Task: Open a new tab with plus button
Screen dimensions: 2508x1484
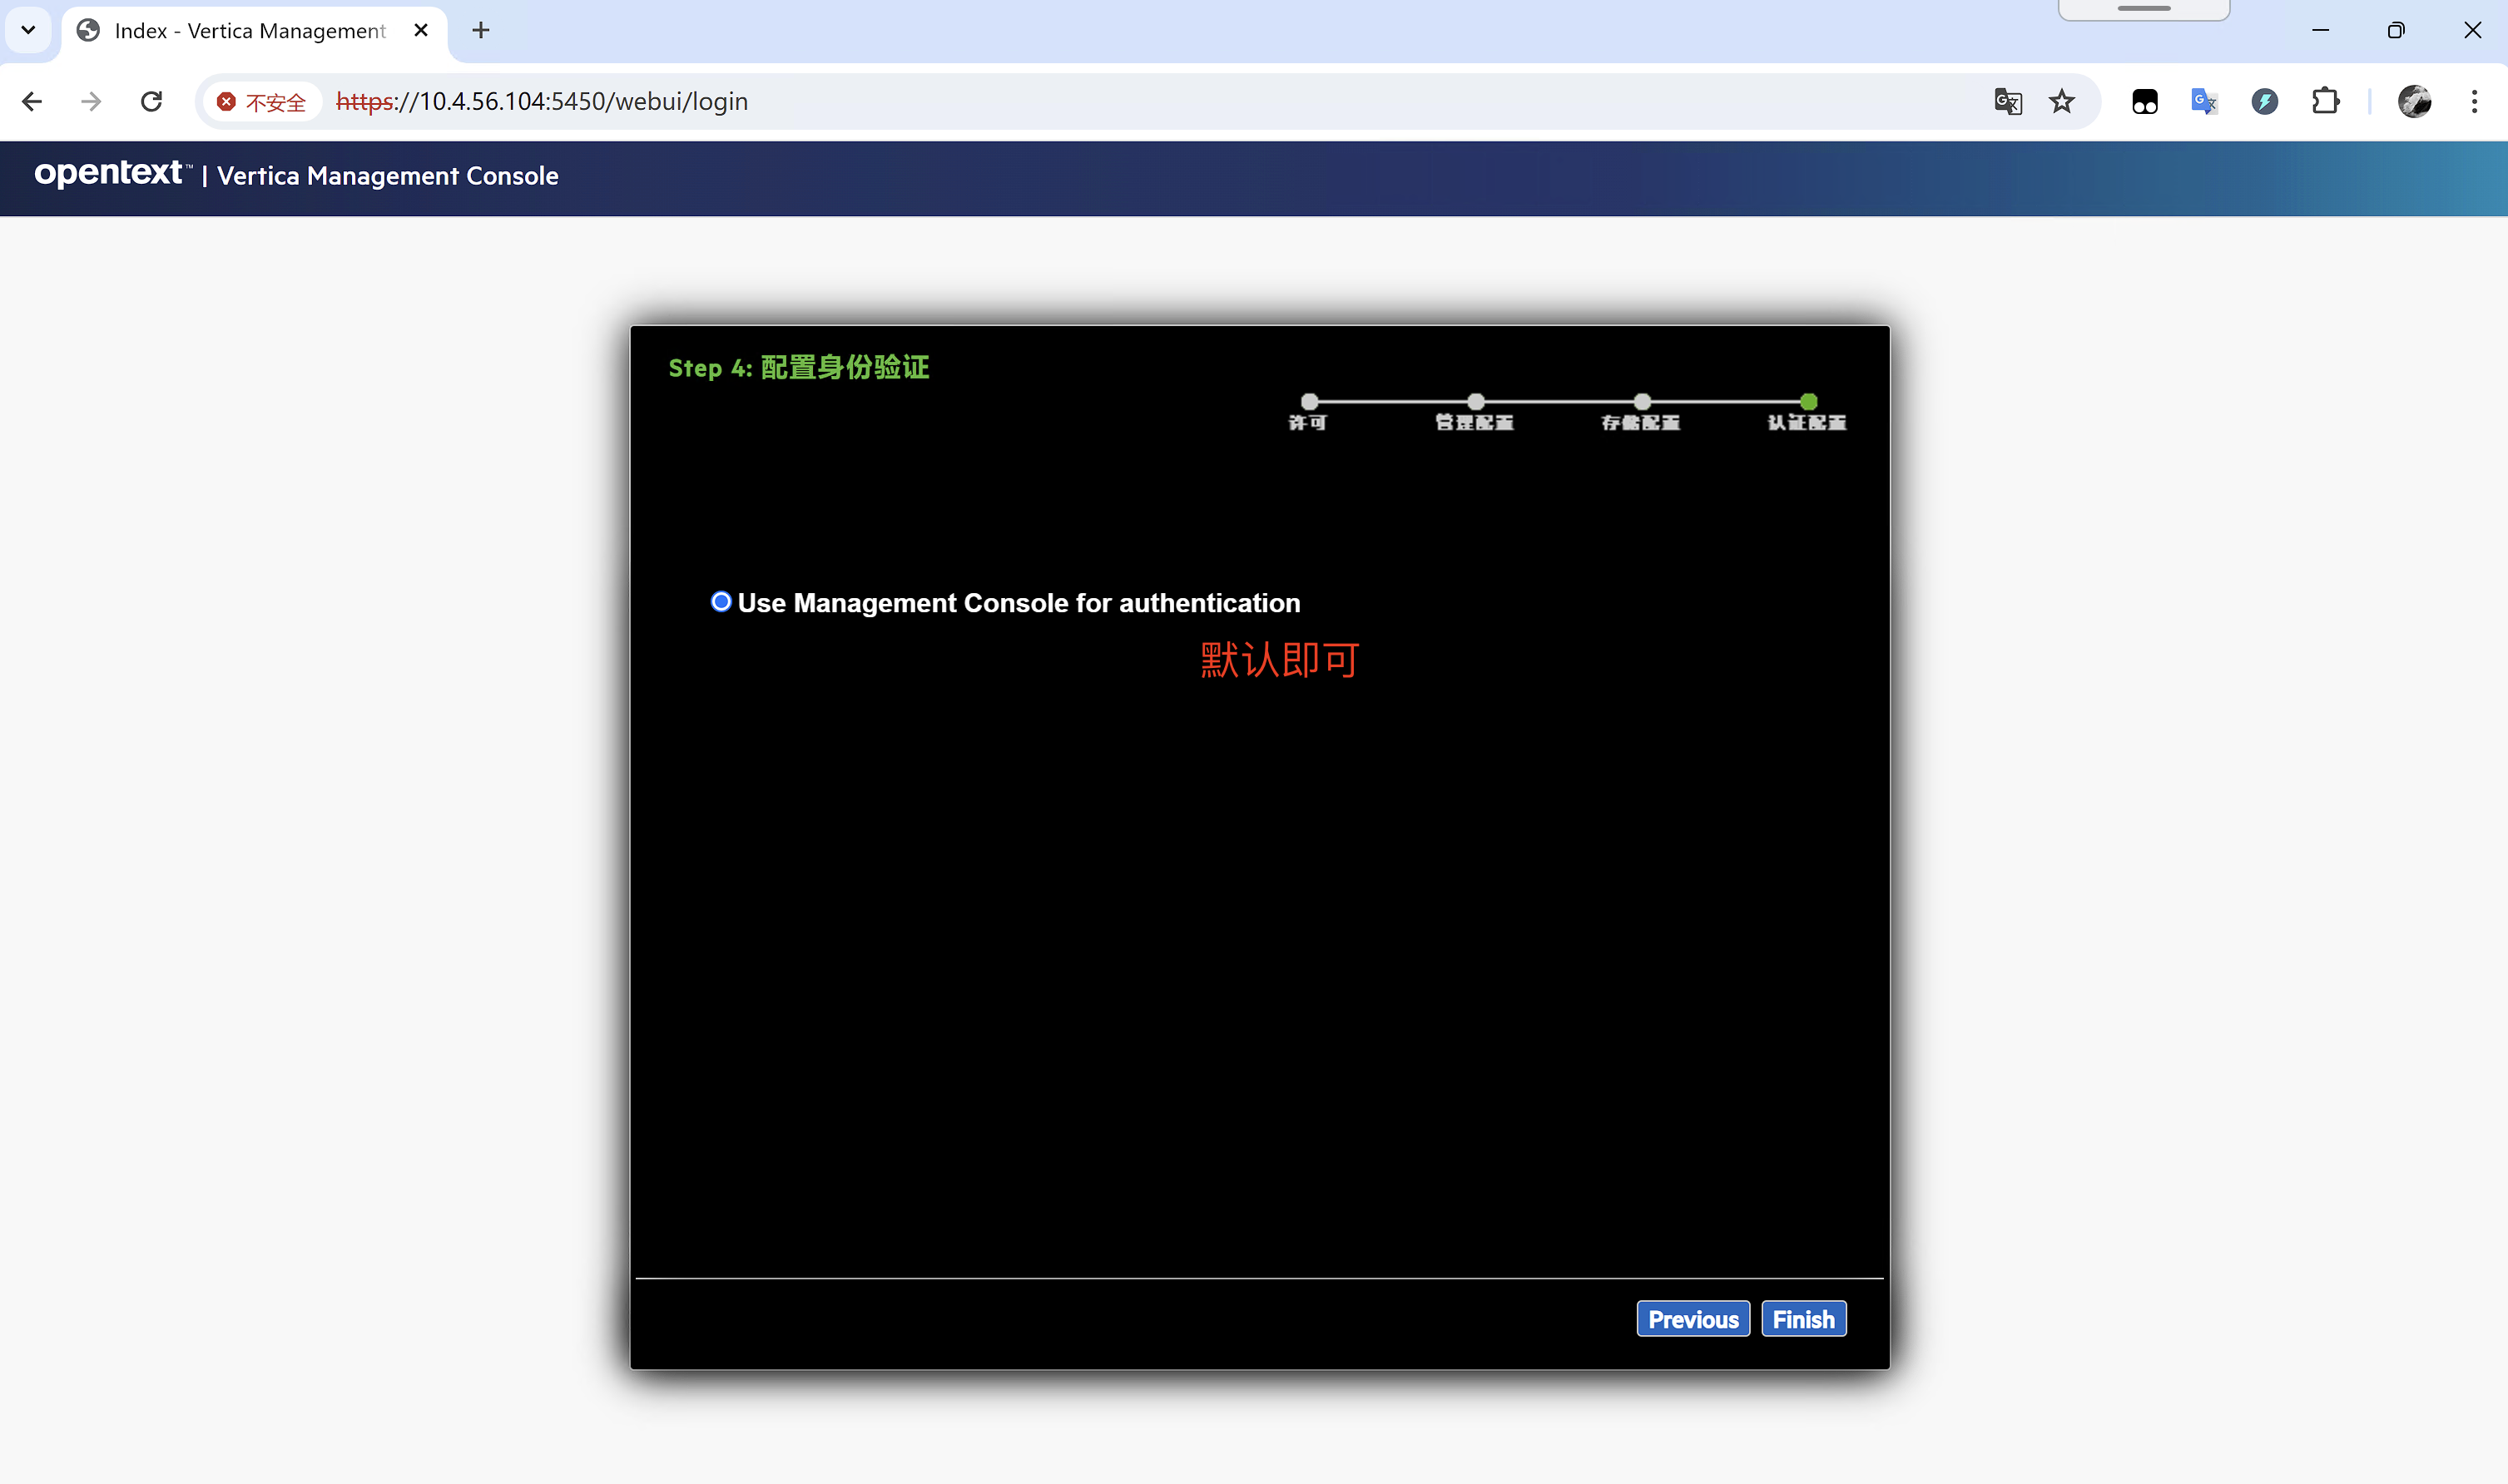Action: point(481,30)
